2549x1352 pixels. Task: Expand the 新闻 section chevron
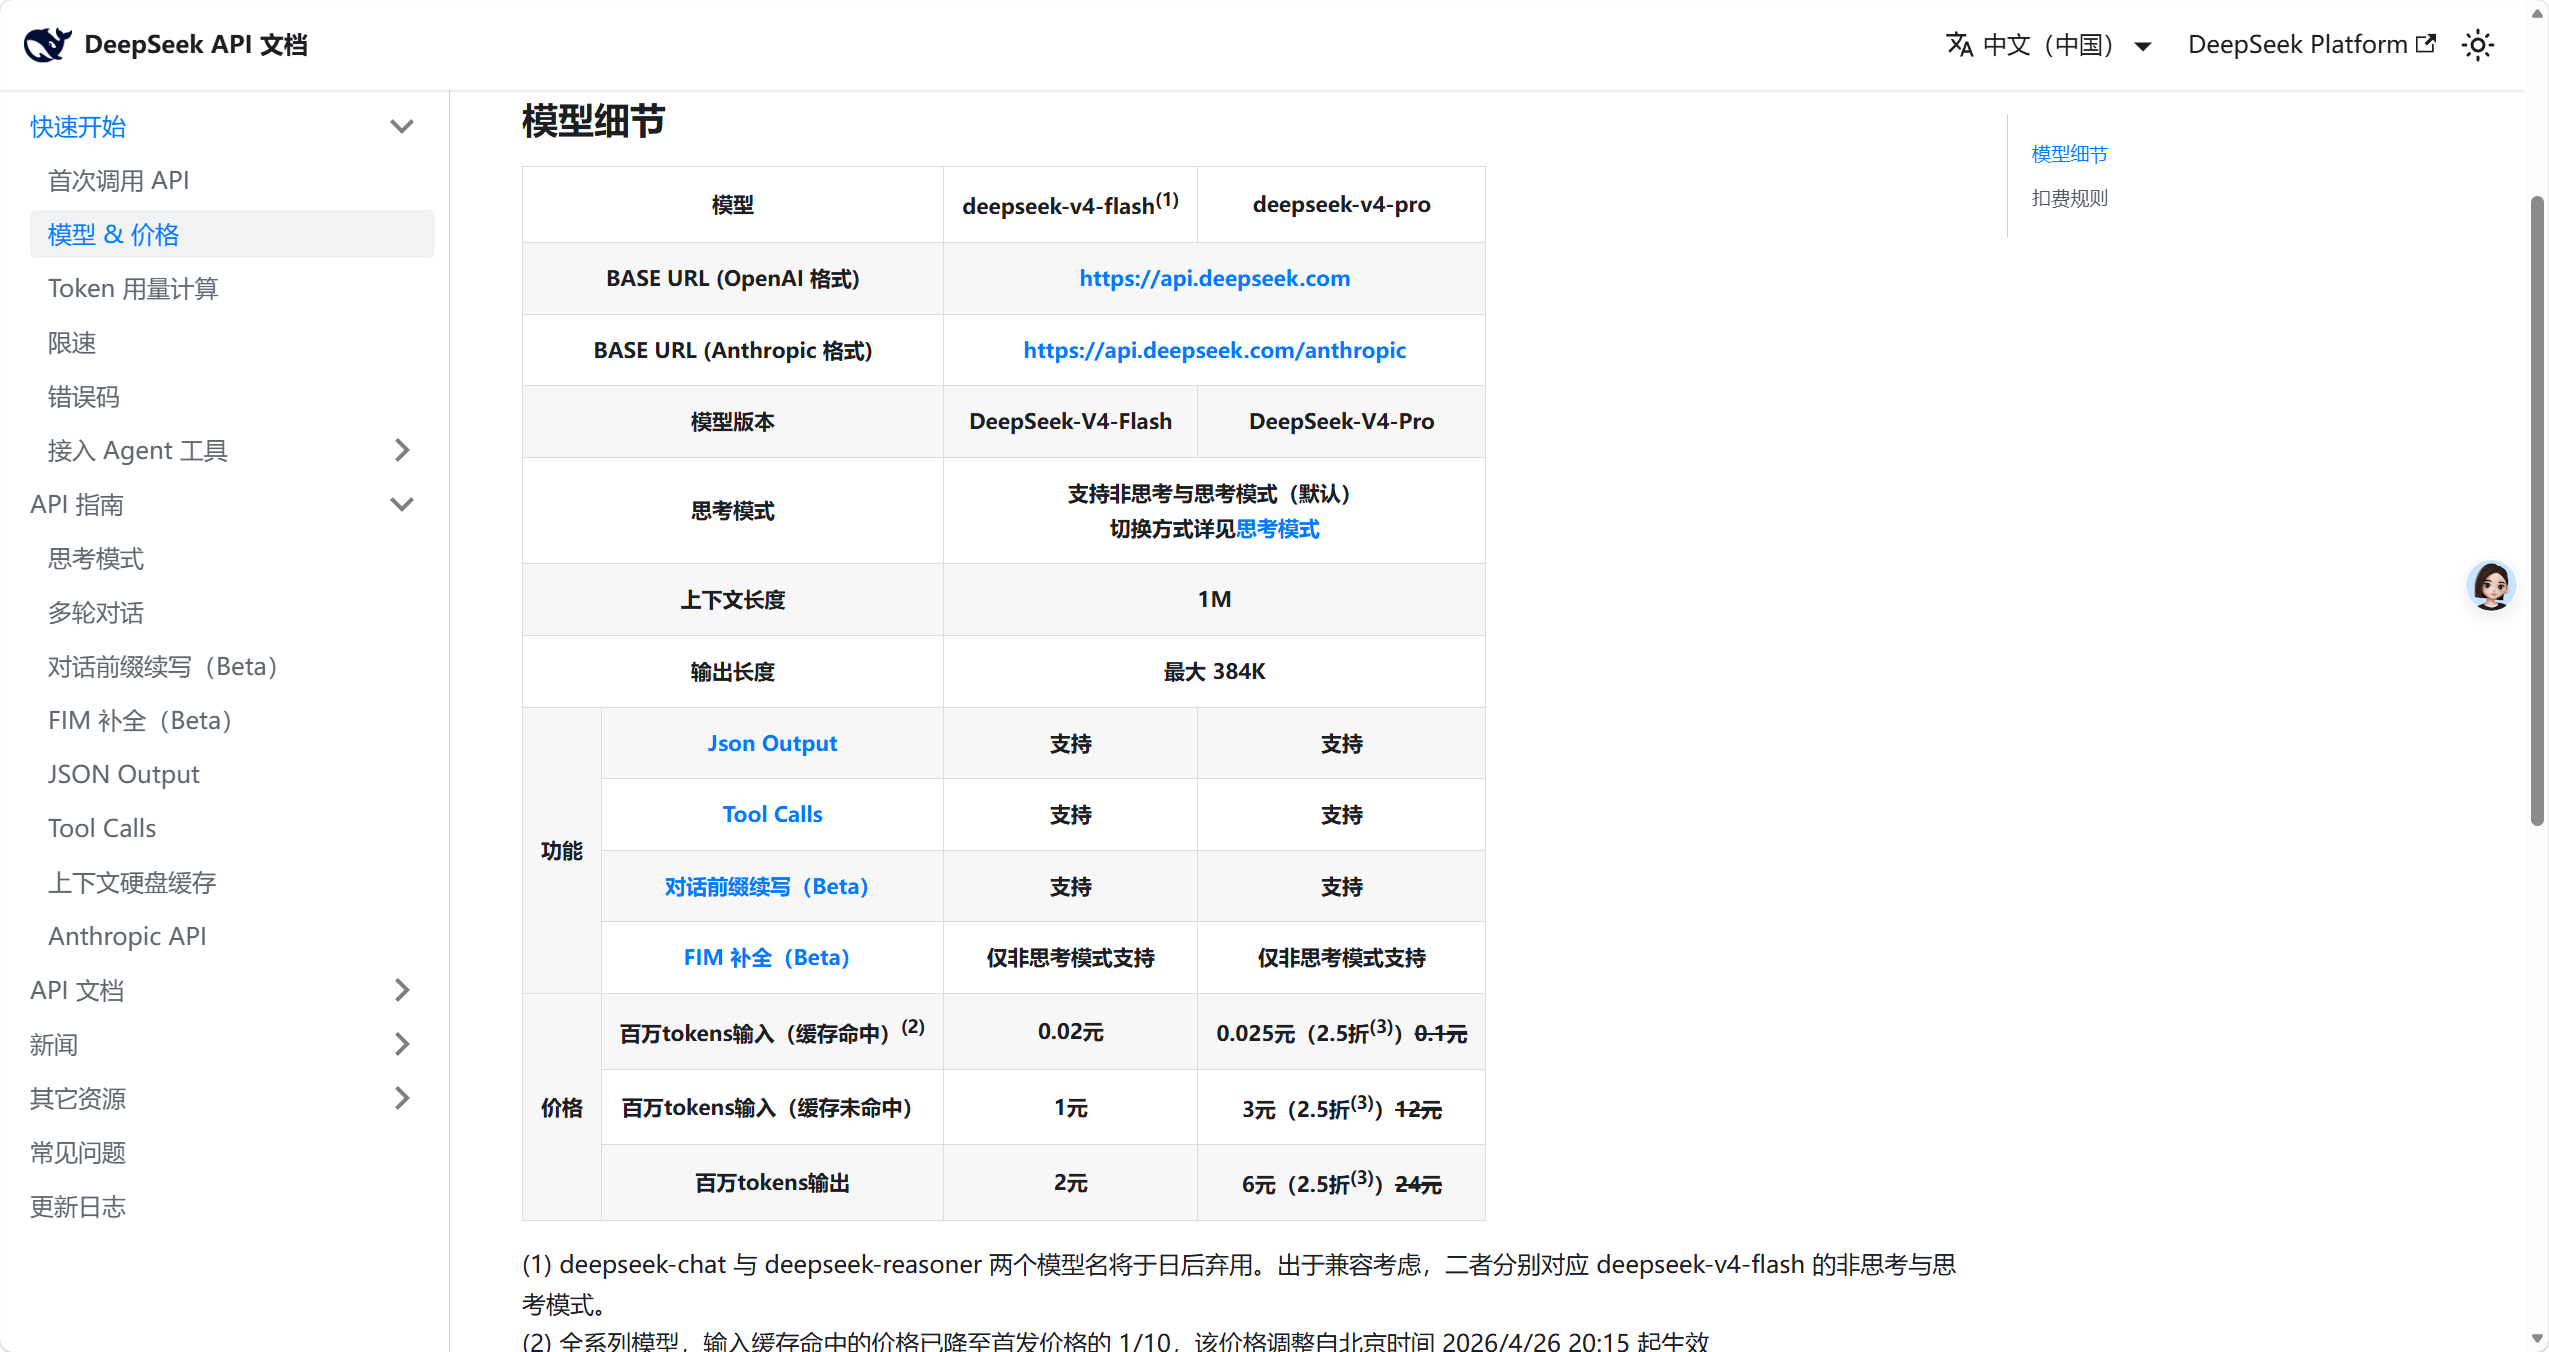pyautogui.click(x=402, y=1045)
